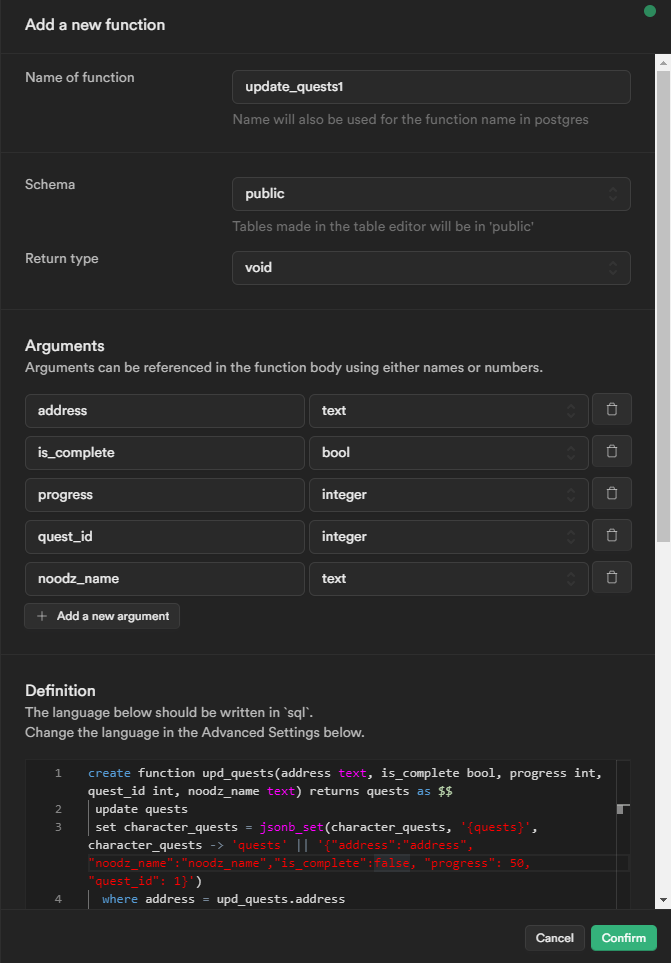This screenshot has height=963, width=671.
Task: Remove the is_complete argument via trash icon
Action: coord(611,452)
